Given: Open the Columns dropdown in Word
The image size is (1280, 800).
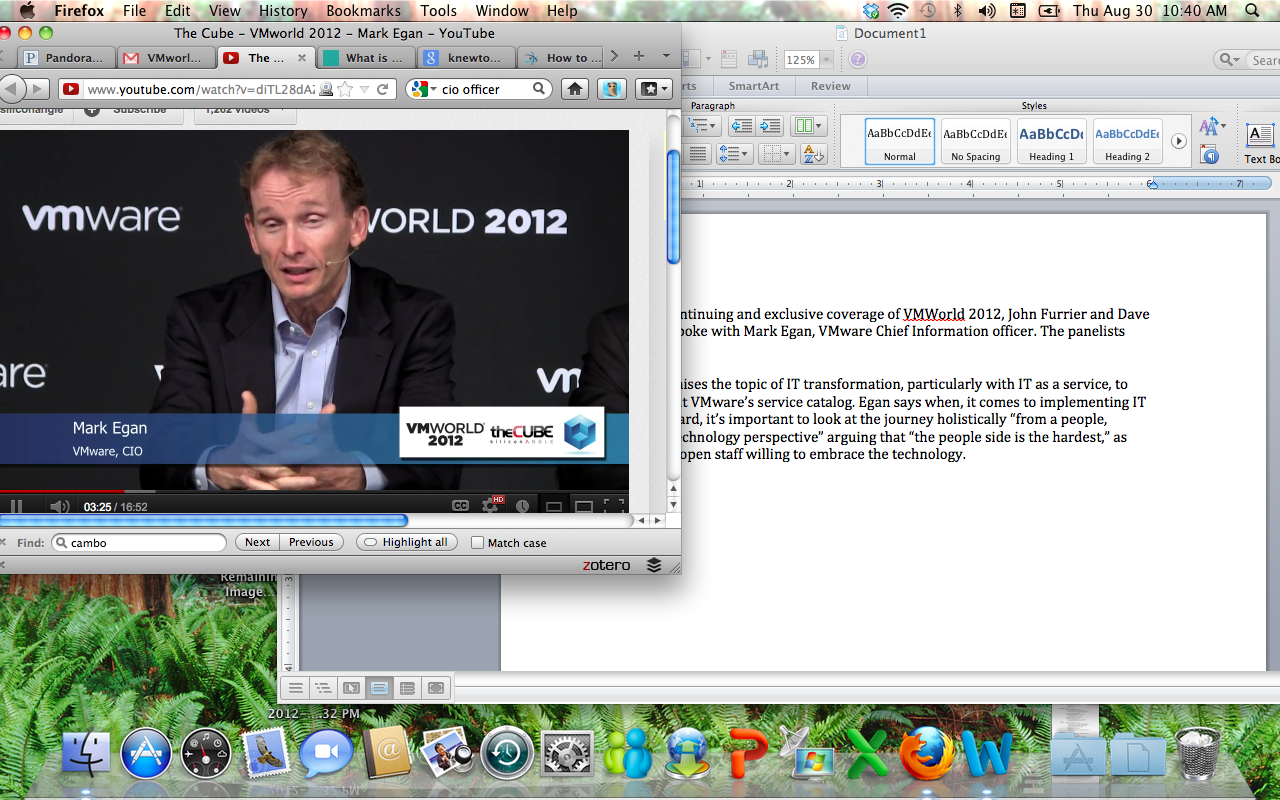Looking at the screenshot, I should (808, 126).
